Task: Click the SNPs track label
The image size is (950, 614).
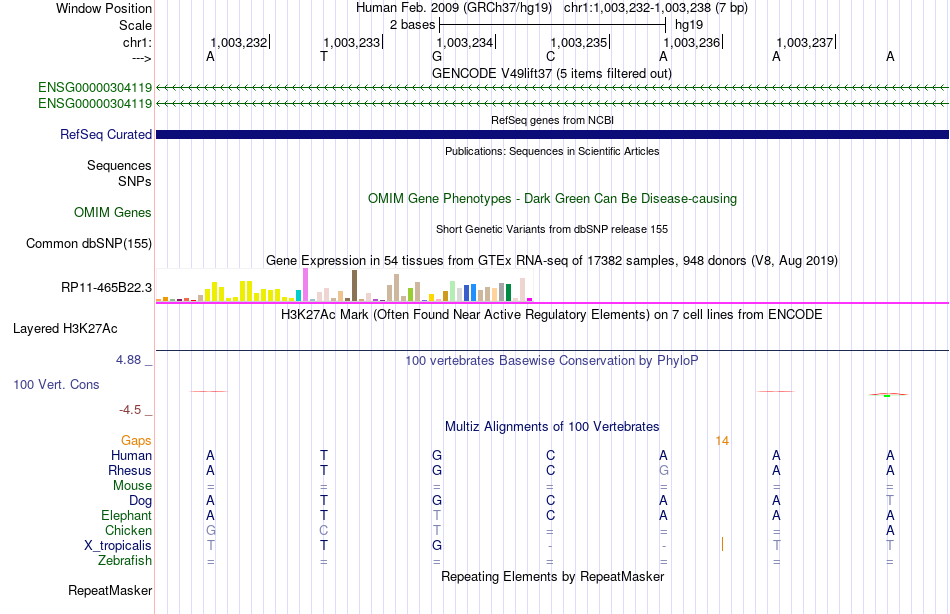Action: tap(135, 181)
